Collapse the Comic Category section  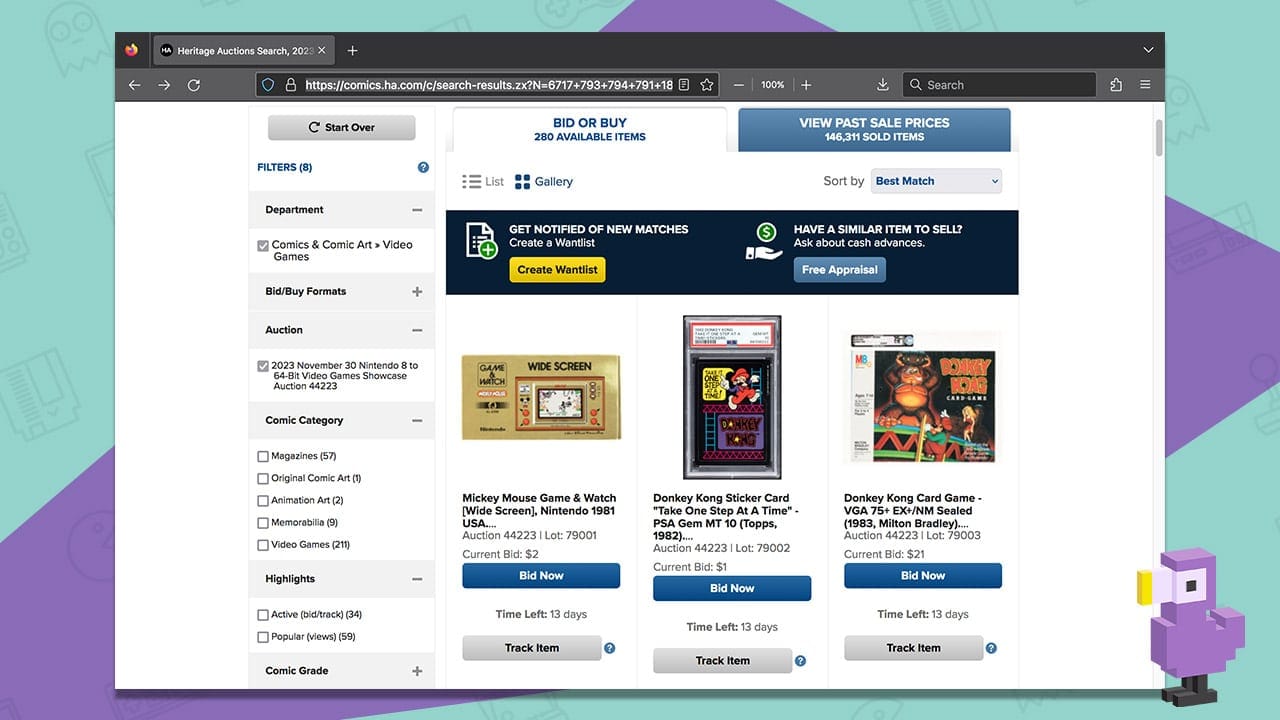[x=417, y=421]
